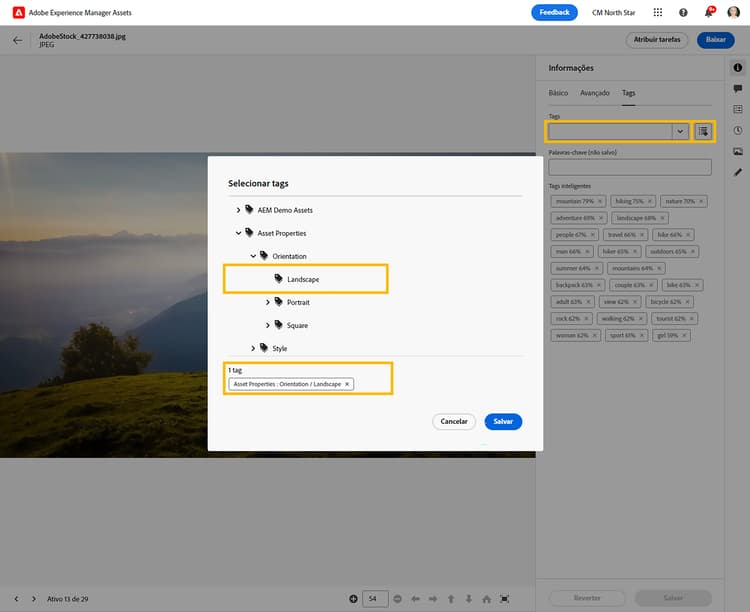Image resolution: width=750 pixels, height=612 pixels.
Task: Remove the mountain 79% smart tag
Action: [x=602, y=202]
